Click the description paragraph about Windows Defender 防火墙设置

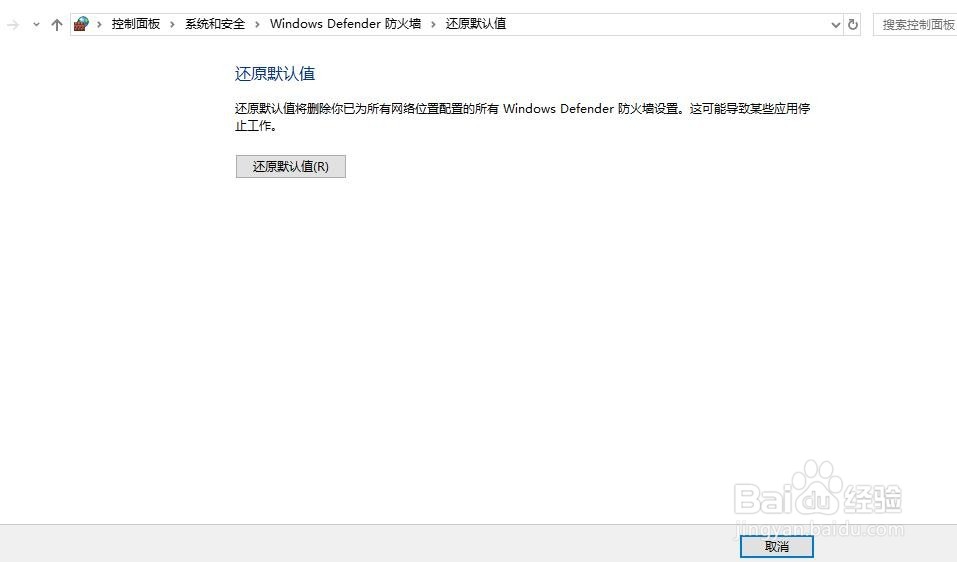[x=522, y=117]
